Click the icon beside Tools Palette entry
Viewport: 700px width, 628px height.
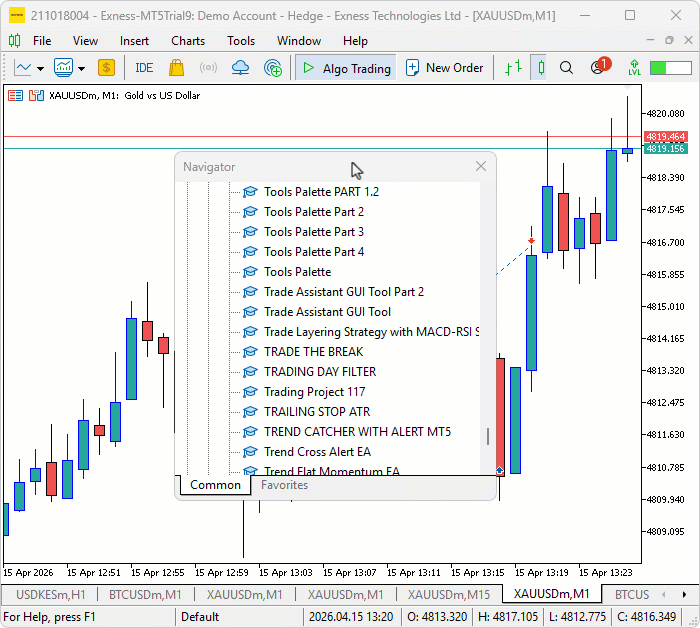pos(250,272)
